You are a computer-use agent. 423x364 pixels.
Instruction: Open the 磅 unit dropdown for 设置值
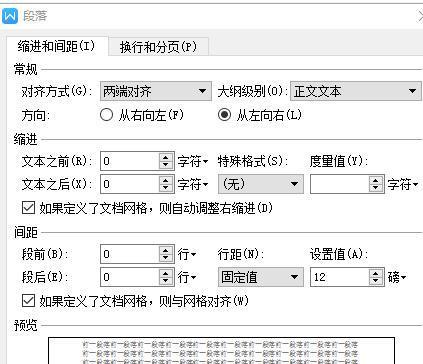397,277
